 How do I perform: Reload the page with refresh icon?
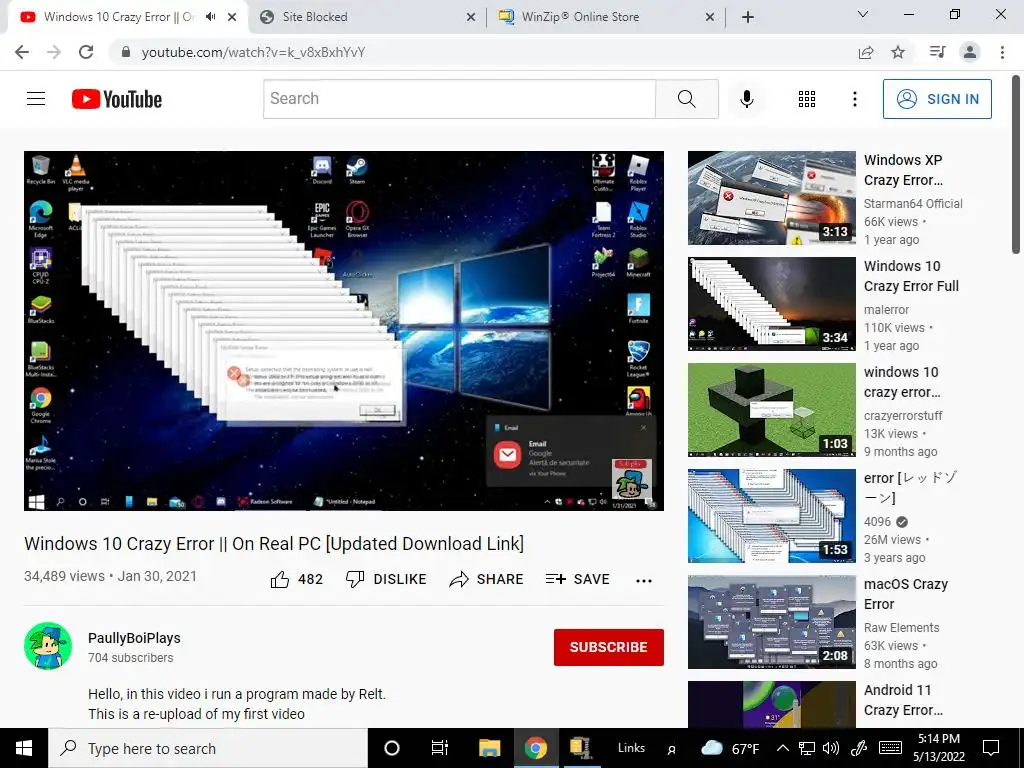tap(86, 52)
